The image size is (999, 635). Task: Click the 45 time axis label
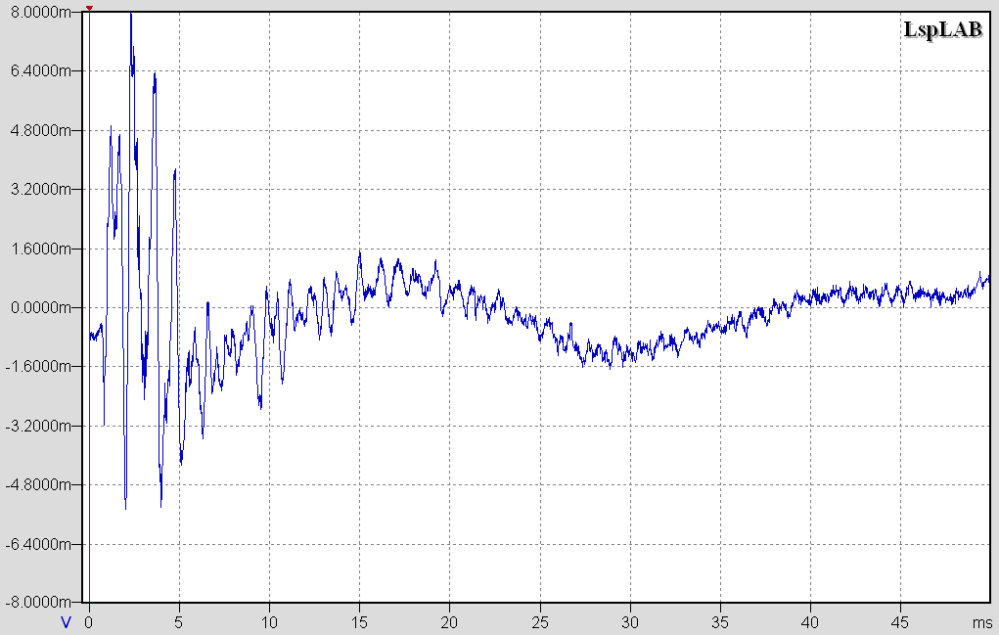[x=900, y=622]
